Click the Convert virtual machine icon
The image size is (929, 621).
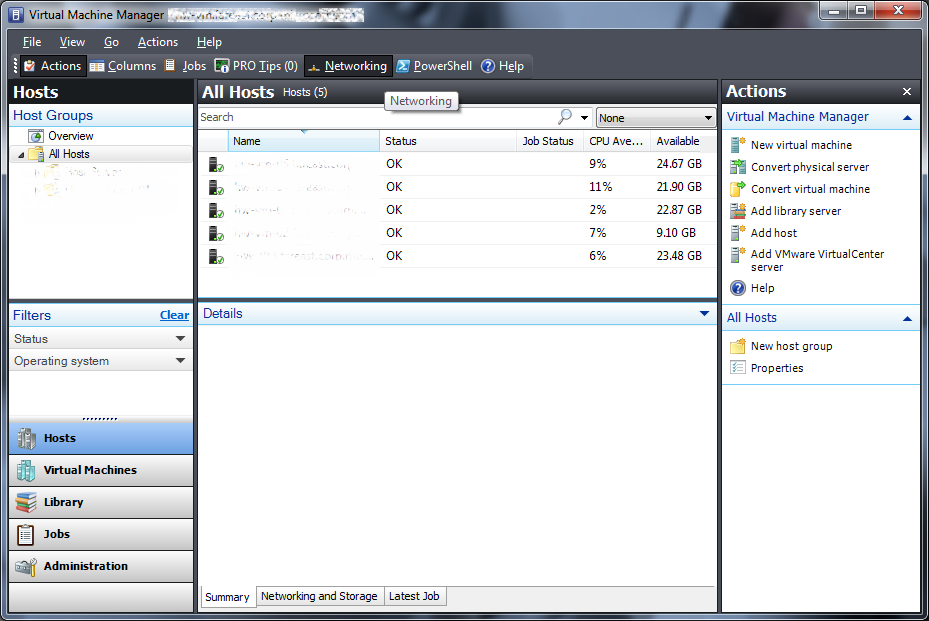point(738,188)
